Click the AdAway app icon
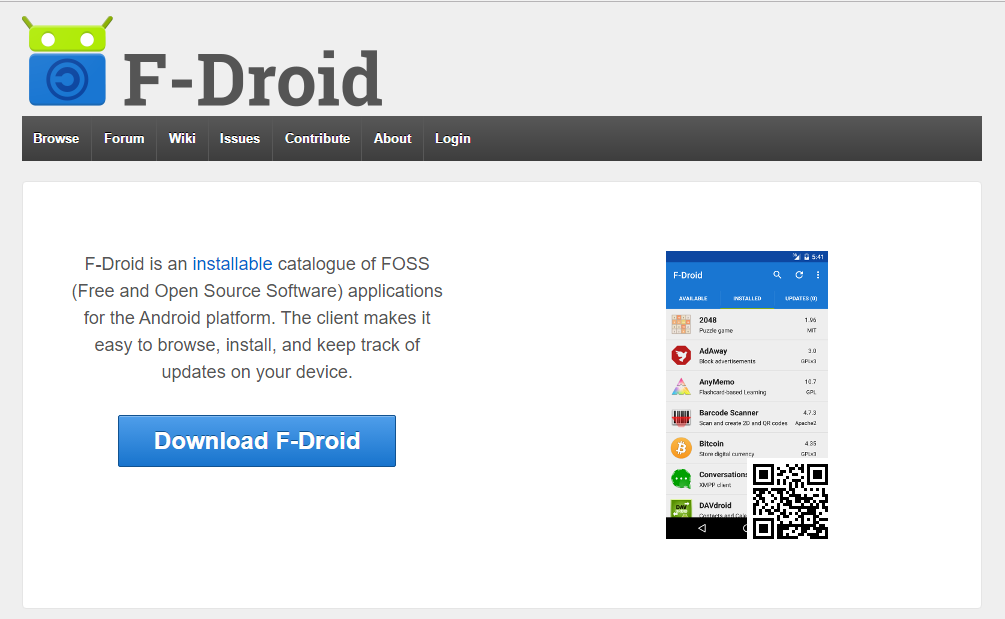 coord(681,355)
